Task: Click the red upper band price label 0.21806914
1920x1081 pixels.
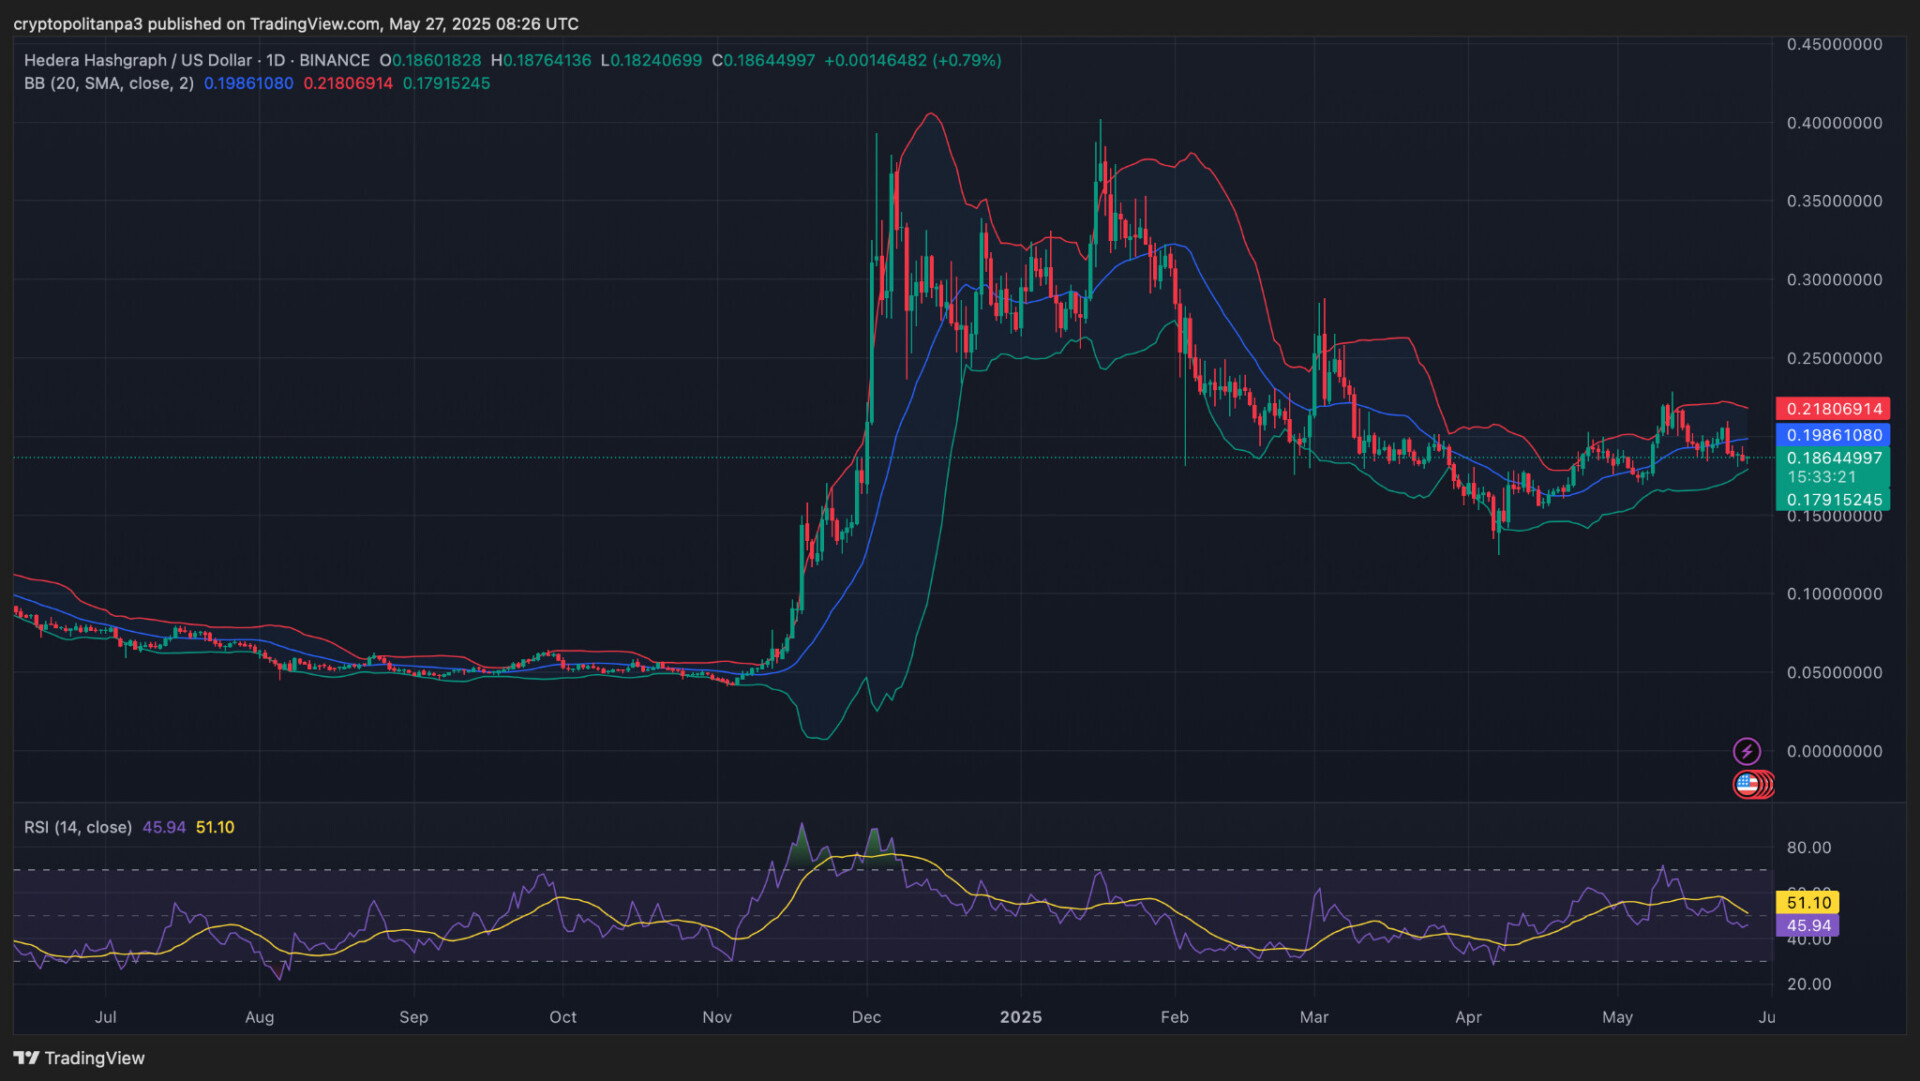Action: [x=1833, y=409]
